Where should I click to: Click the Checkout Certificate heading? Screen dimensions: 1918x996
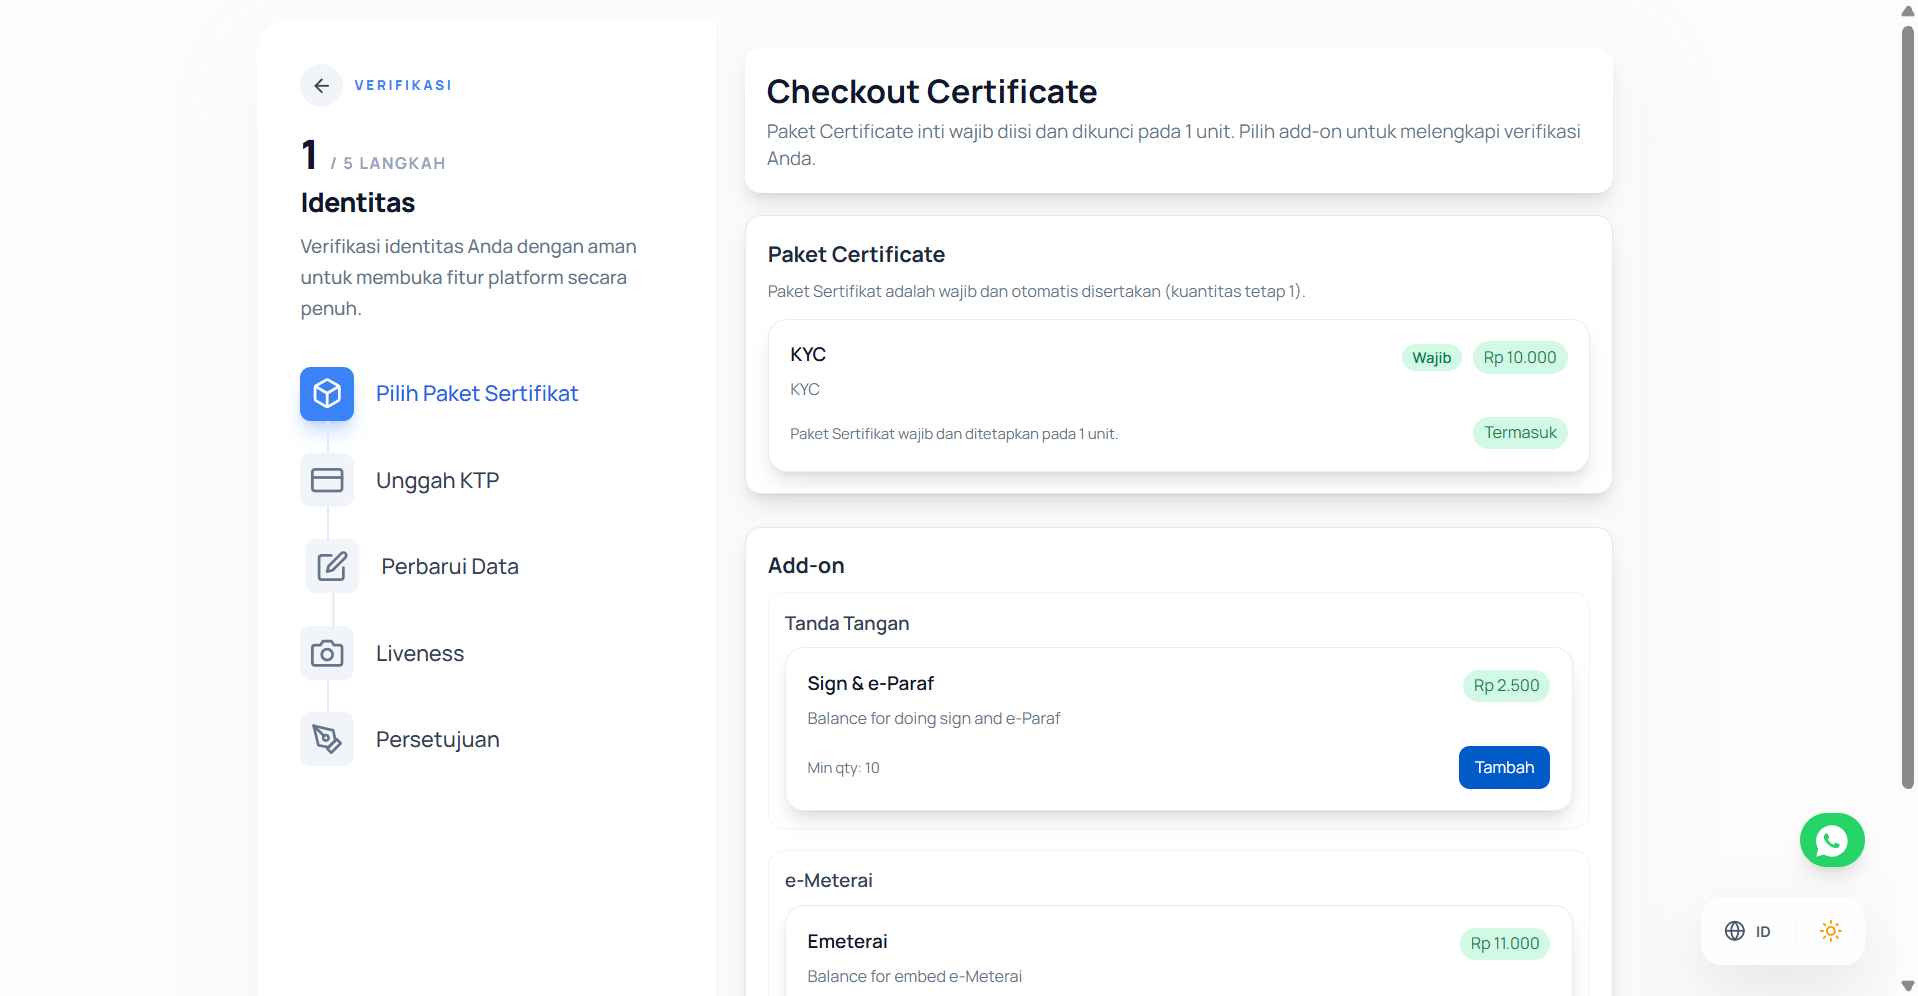[932, 92]
